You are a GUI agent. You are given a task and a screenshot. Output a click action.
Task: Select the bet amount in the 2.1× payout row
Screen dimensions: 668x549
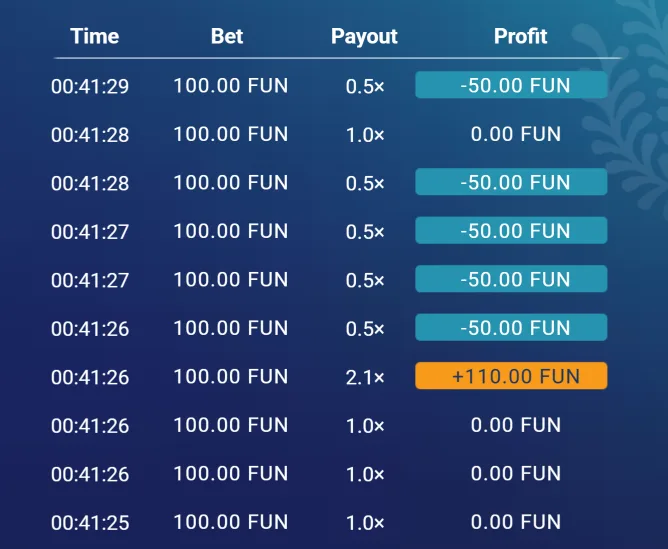pyautogui.click(x=230, y=376)
